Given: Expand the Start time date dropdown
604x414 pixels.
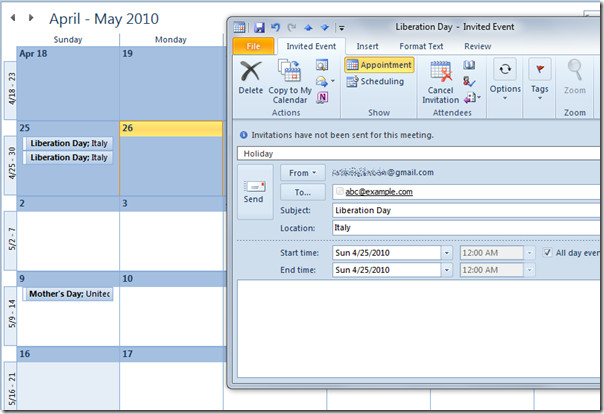Looking at the screenshot, I should [x=446, y=253].
